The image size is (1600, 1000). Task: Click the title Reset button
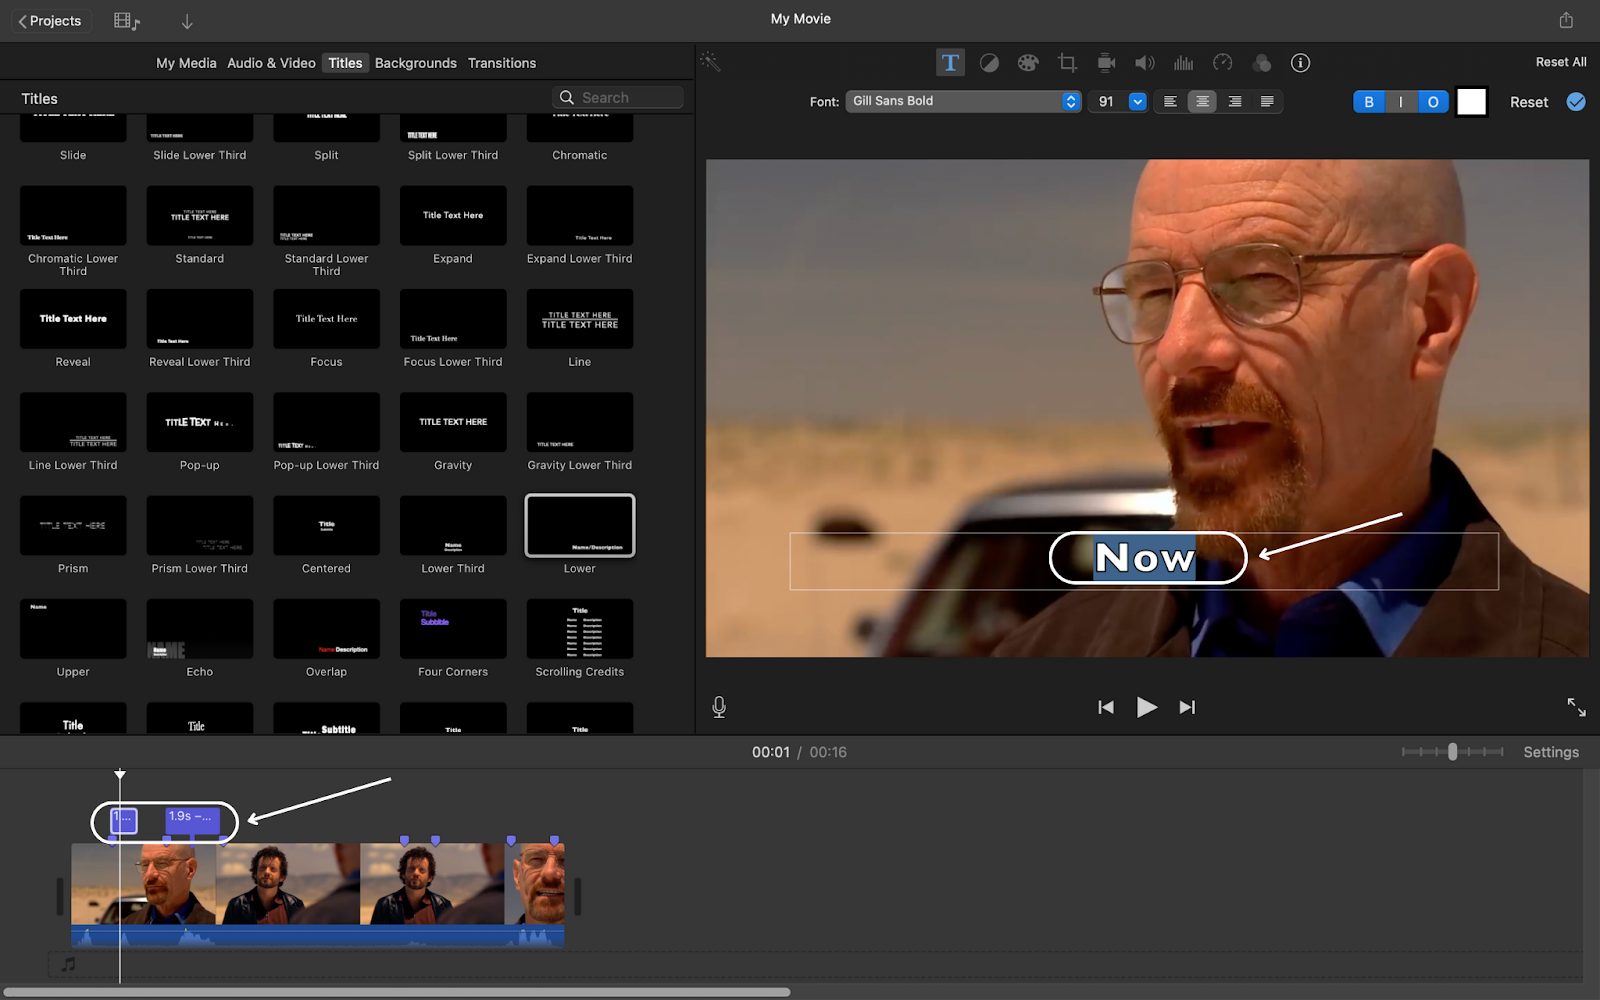1529,102
